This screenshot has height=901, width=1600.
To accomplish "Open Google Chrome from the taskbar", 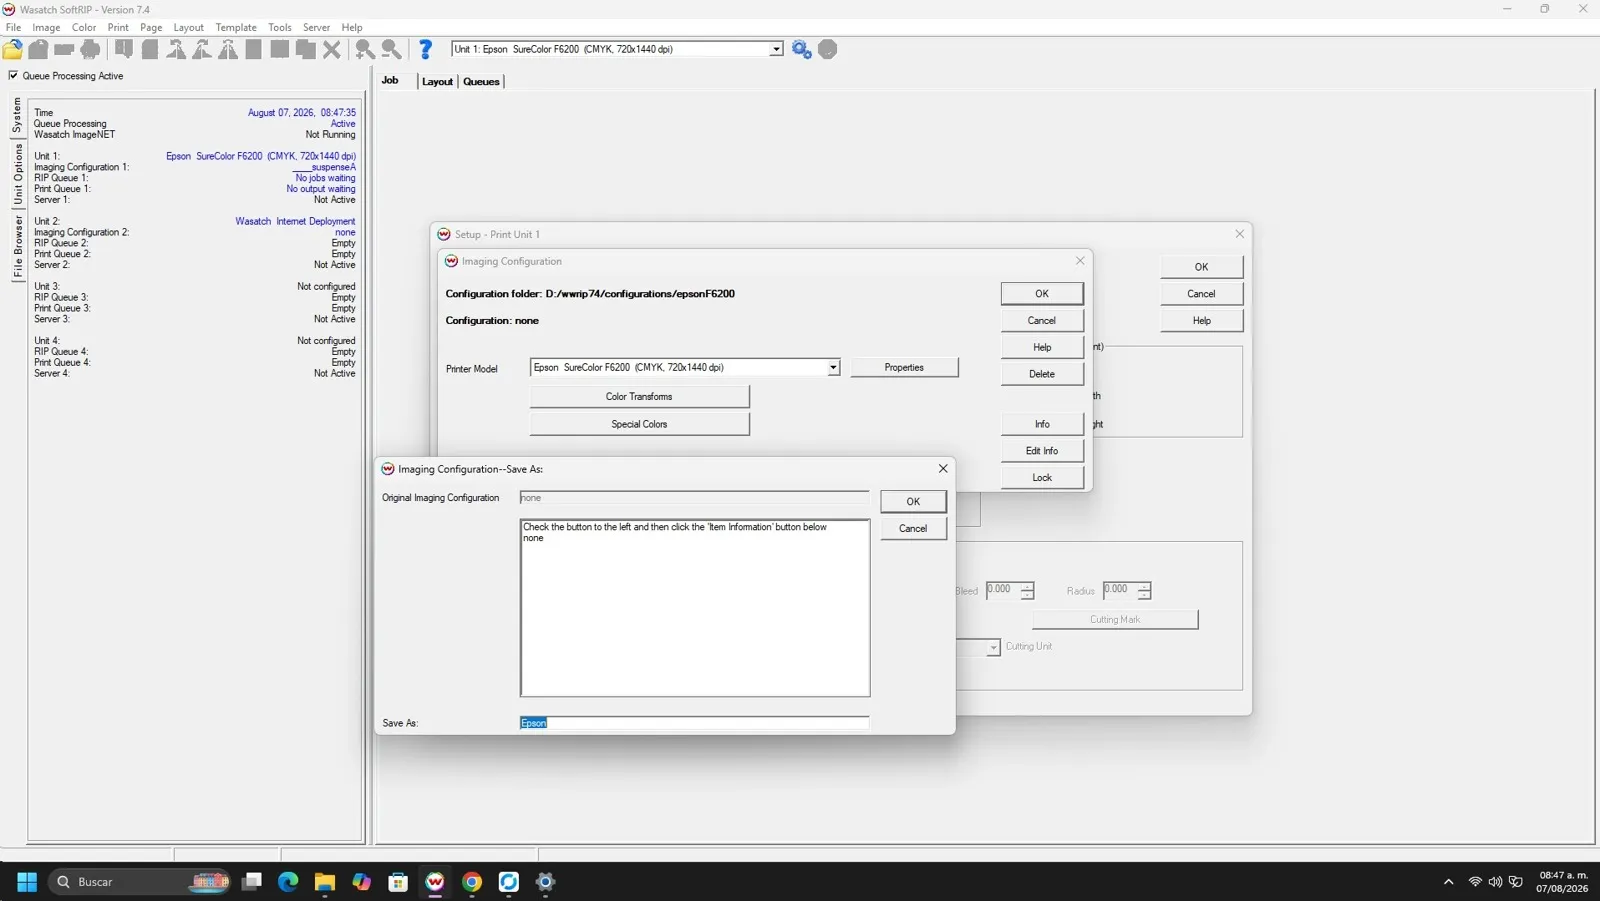I will (x=472, y=881).
